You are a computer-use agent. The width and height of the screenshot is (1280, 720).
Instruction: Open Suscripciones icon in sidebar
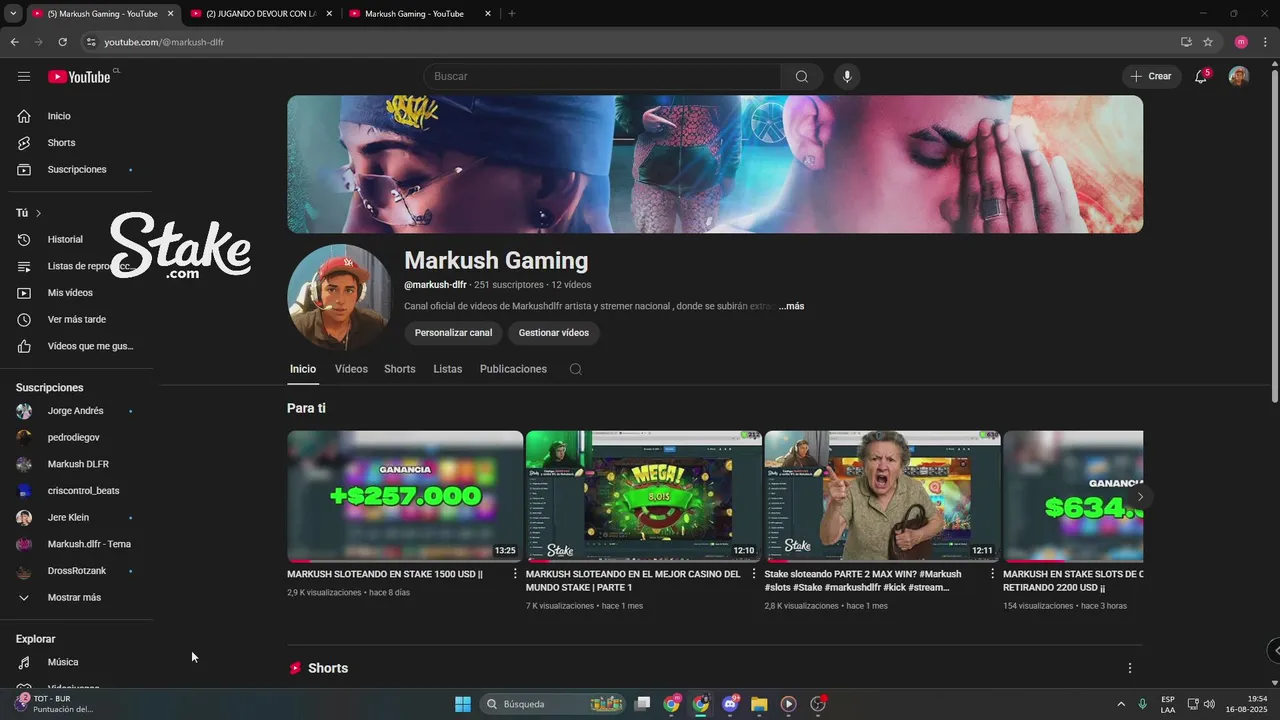click(24, 169)
